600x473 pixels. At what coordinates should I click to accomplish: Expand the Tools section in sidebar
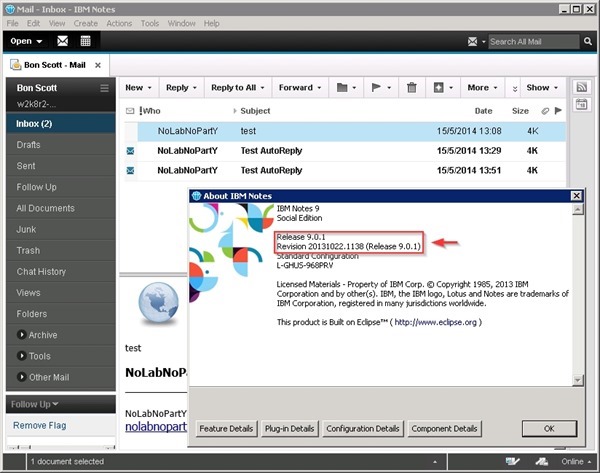click(22, 356)
